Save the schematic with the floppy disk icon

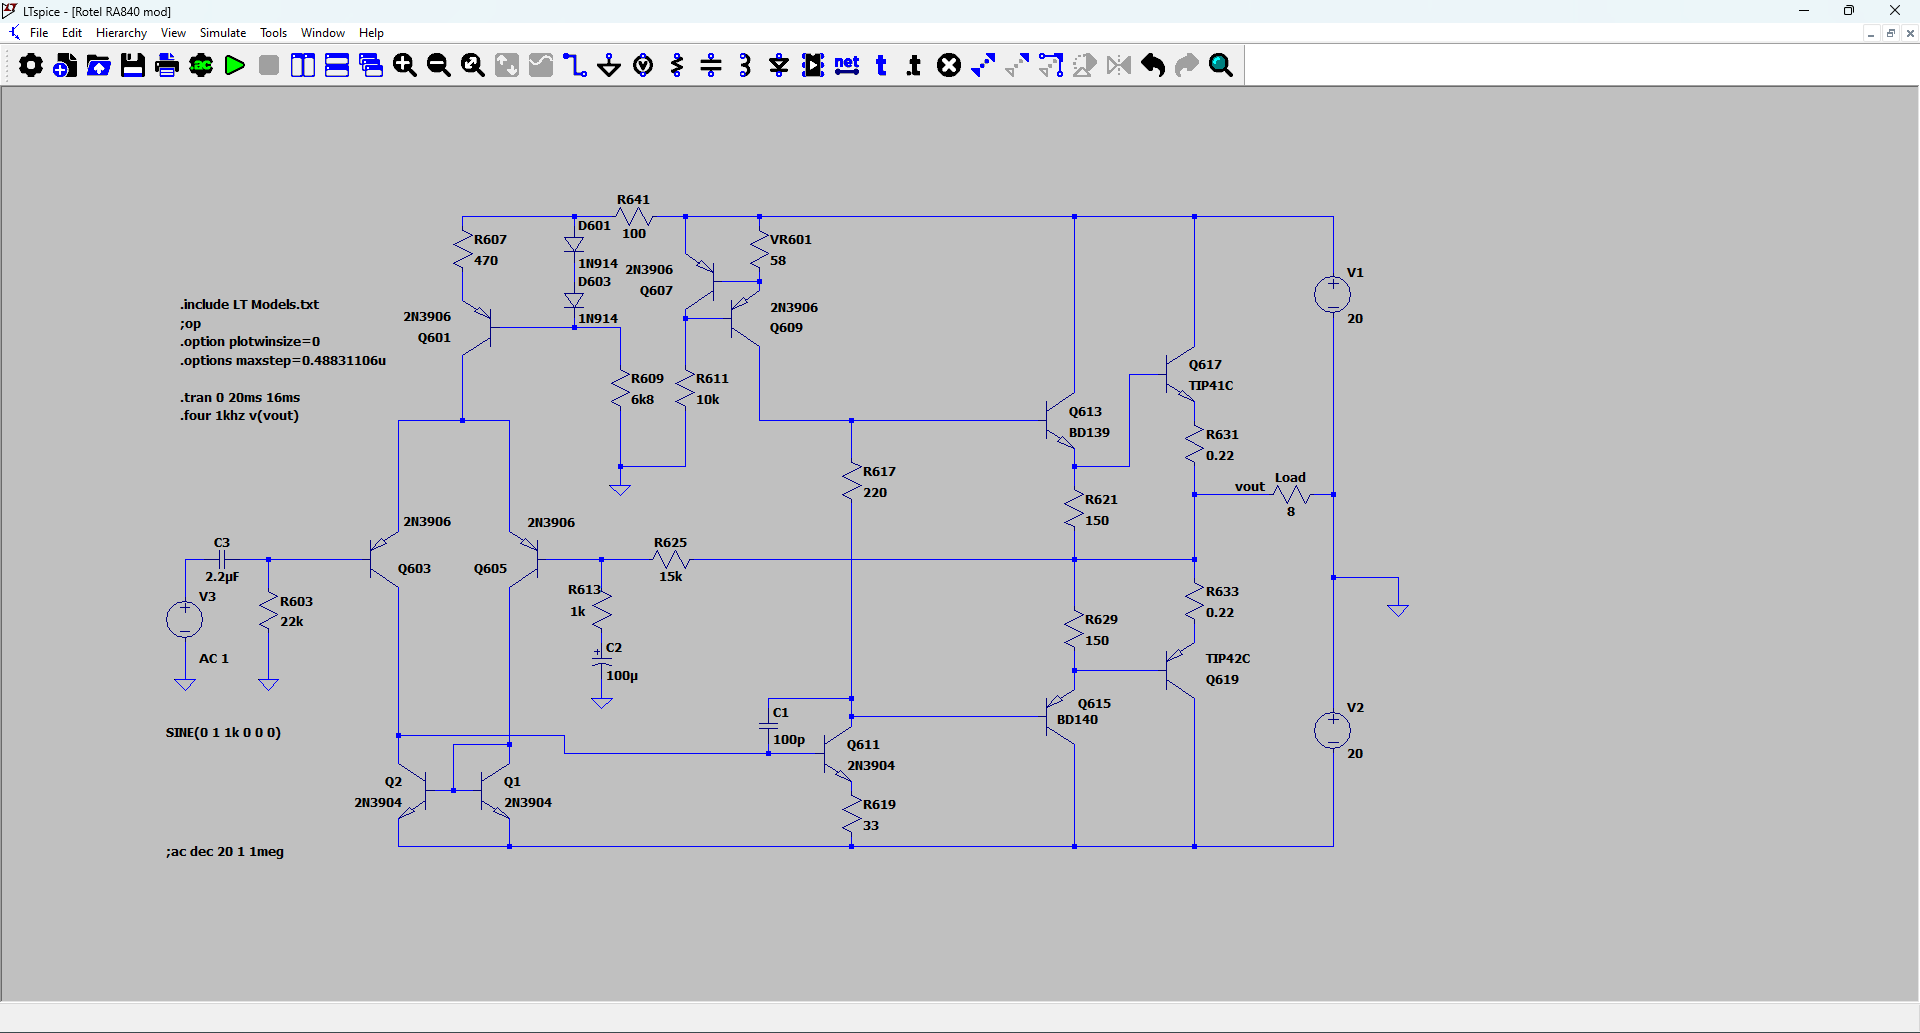click(133, 66)
